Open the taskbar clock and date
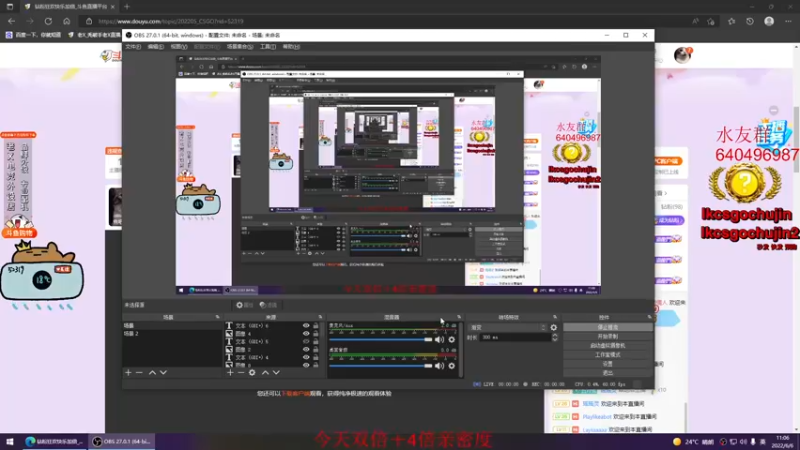800x450 pixels. [x=782, y=441]
